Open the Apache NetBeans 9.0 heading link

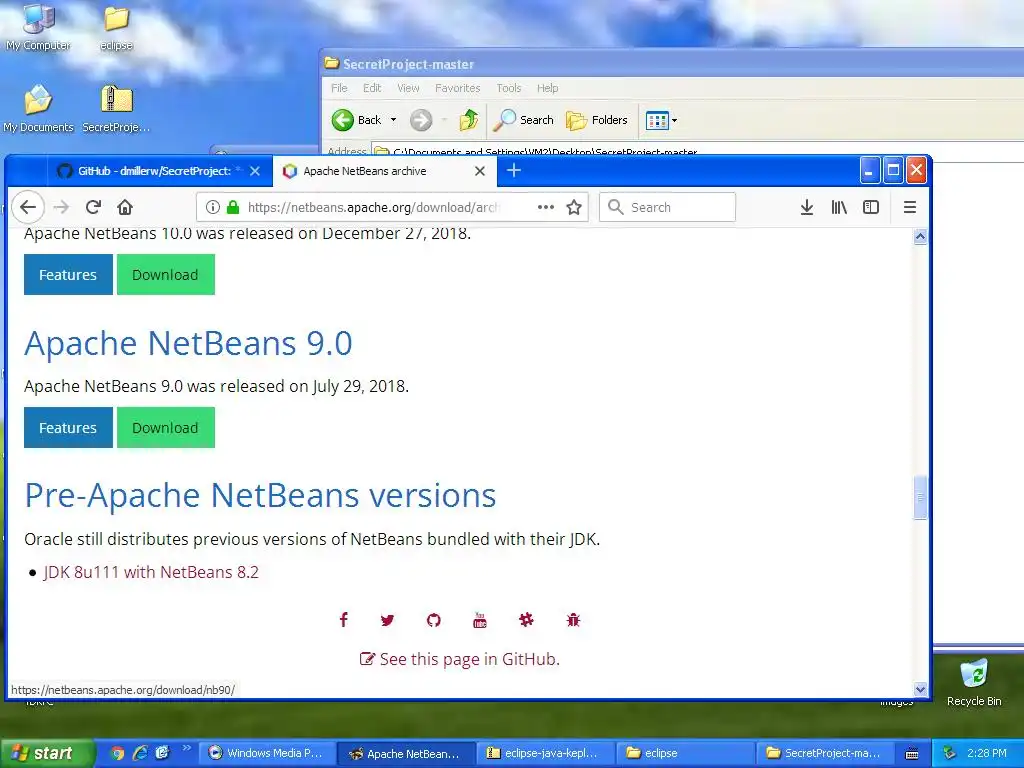188,343
